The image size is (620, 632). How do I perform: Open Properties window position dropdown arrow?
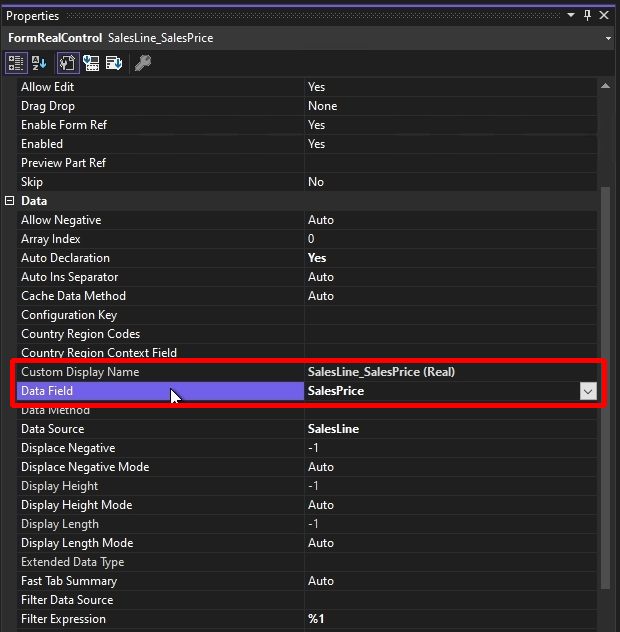tap(572, 15)
